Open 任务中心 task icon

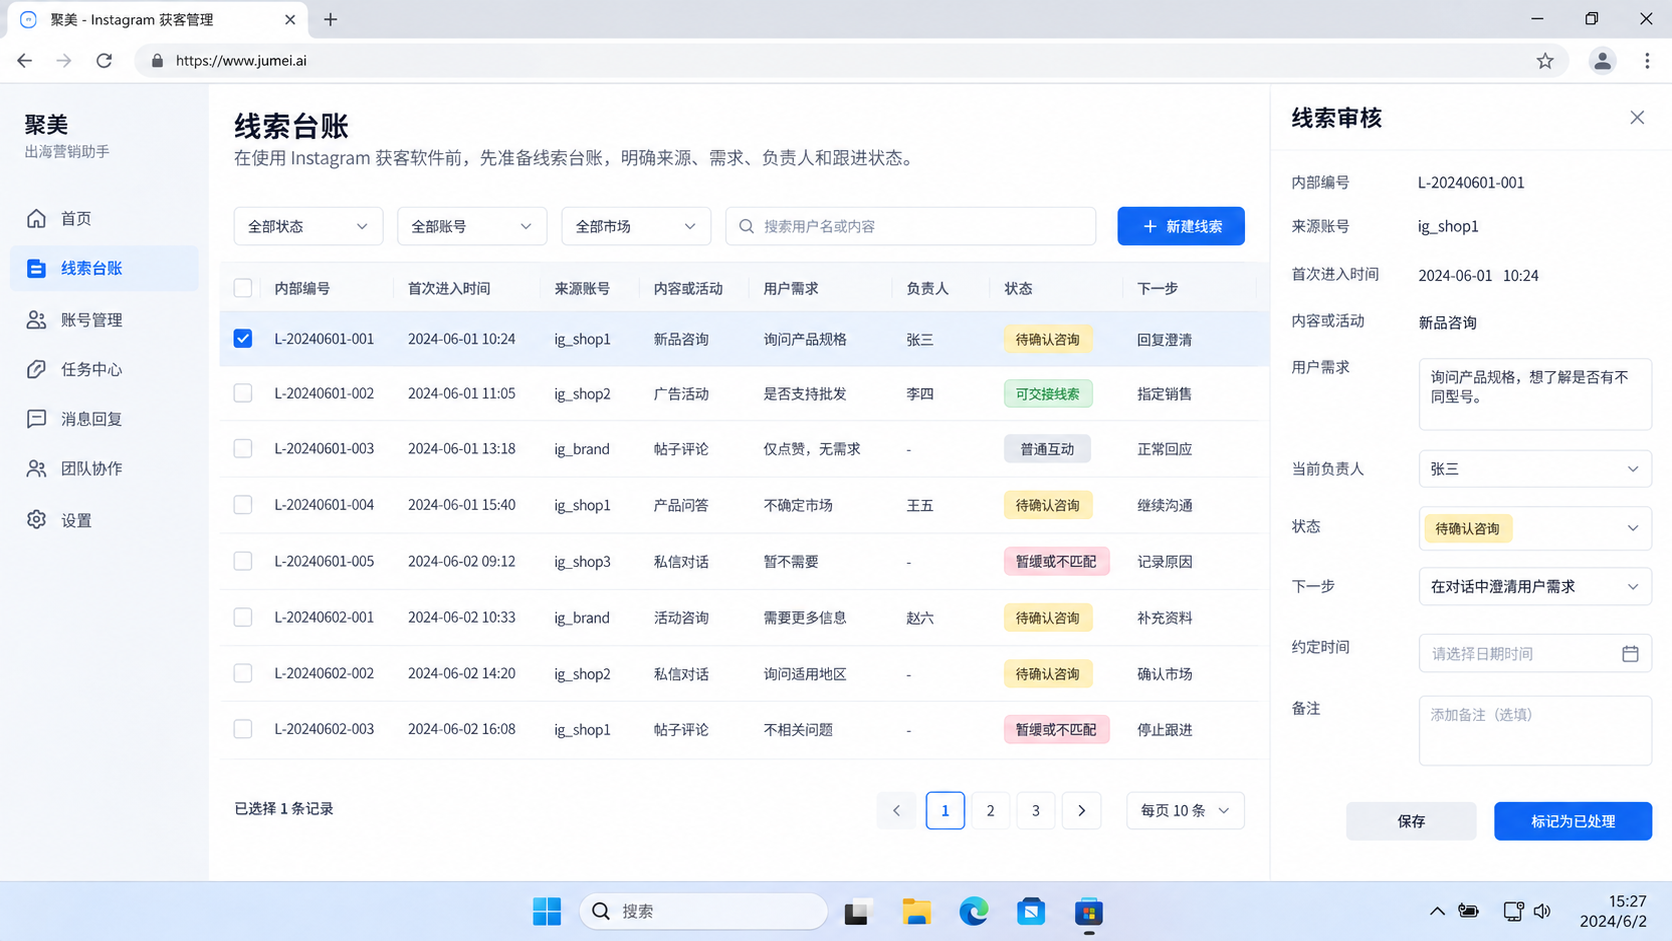[37, 369]
